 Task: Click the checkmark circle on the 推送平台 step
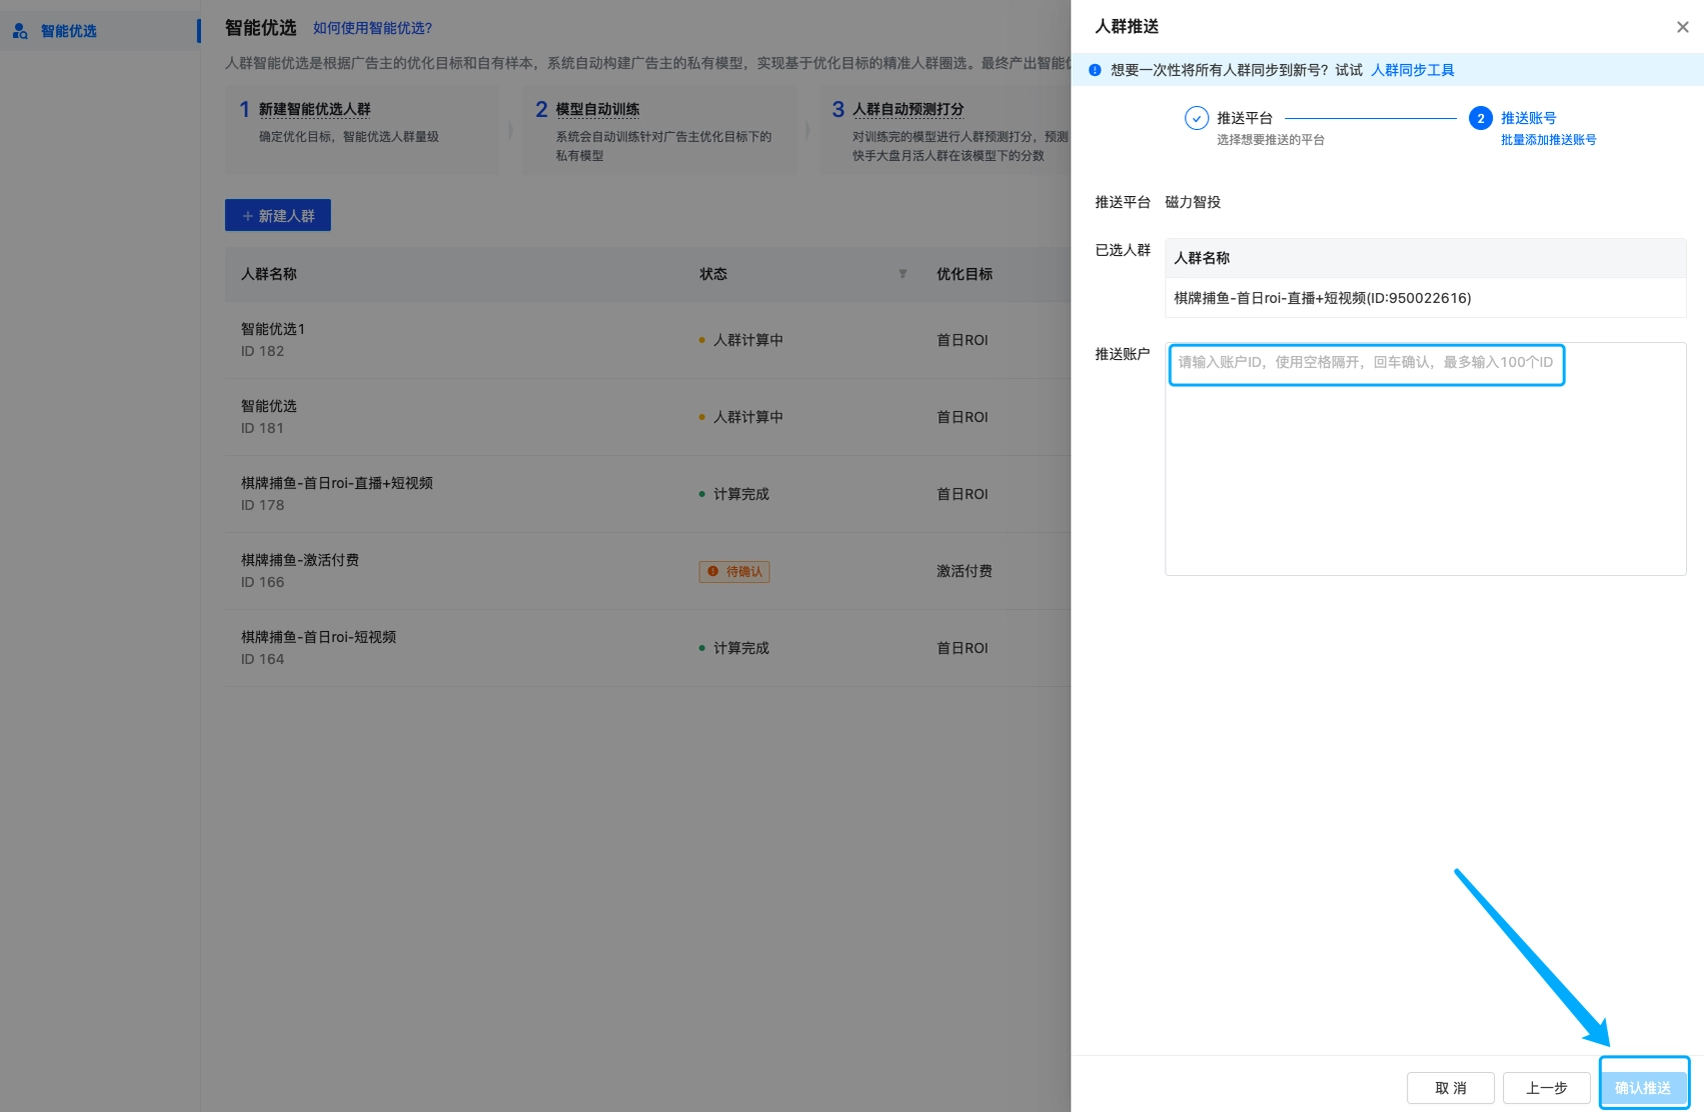pos(1196,118)
